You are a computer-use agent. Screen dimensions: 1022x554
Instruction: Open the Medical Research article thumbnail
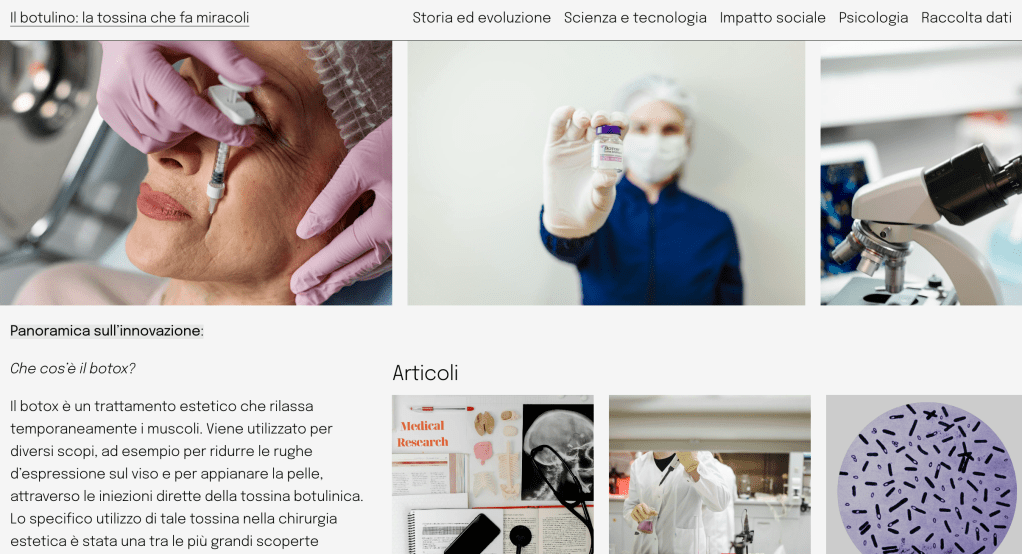click(493, 474)
